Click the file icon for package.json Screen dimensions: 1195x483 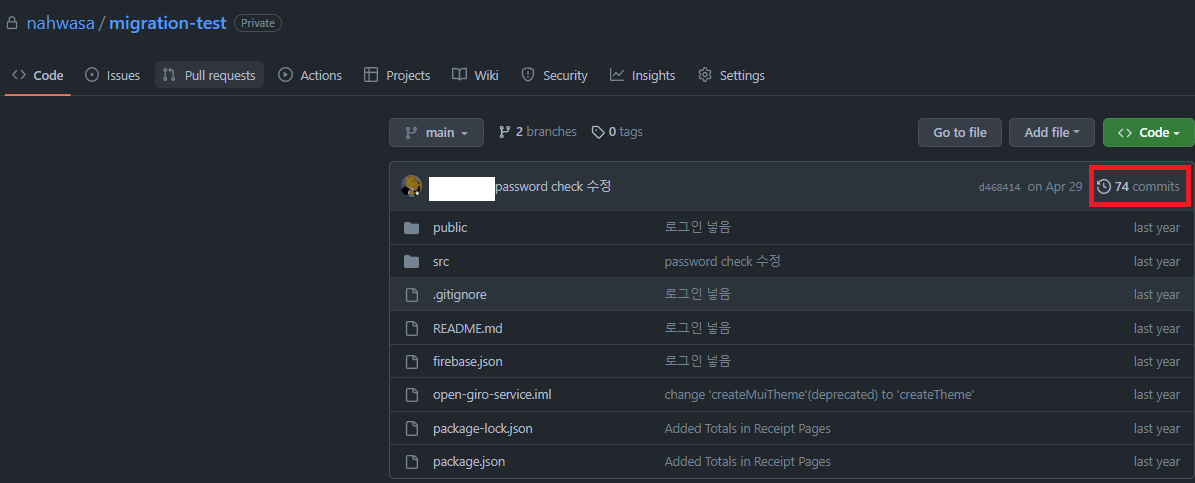pos(412,462)
